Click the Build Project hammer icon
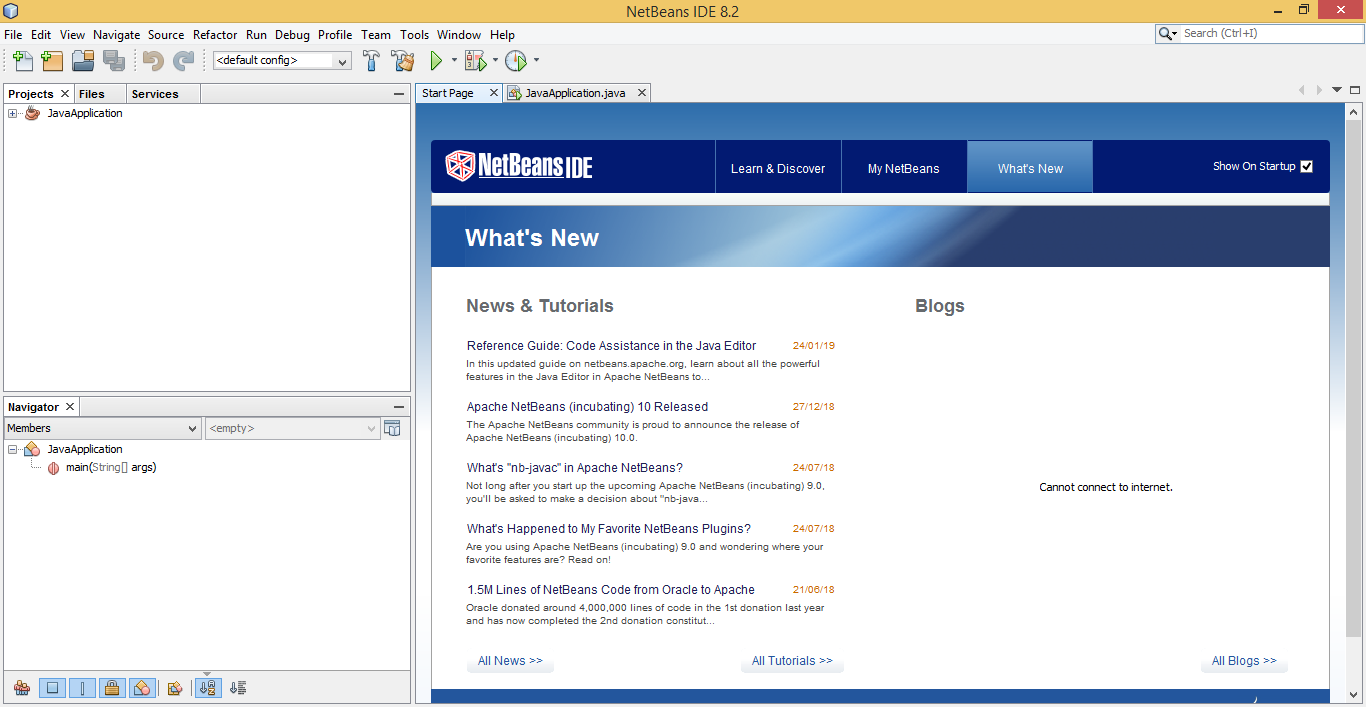The image size is (1366, 707). click(x=371, y=61)
